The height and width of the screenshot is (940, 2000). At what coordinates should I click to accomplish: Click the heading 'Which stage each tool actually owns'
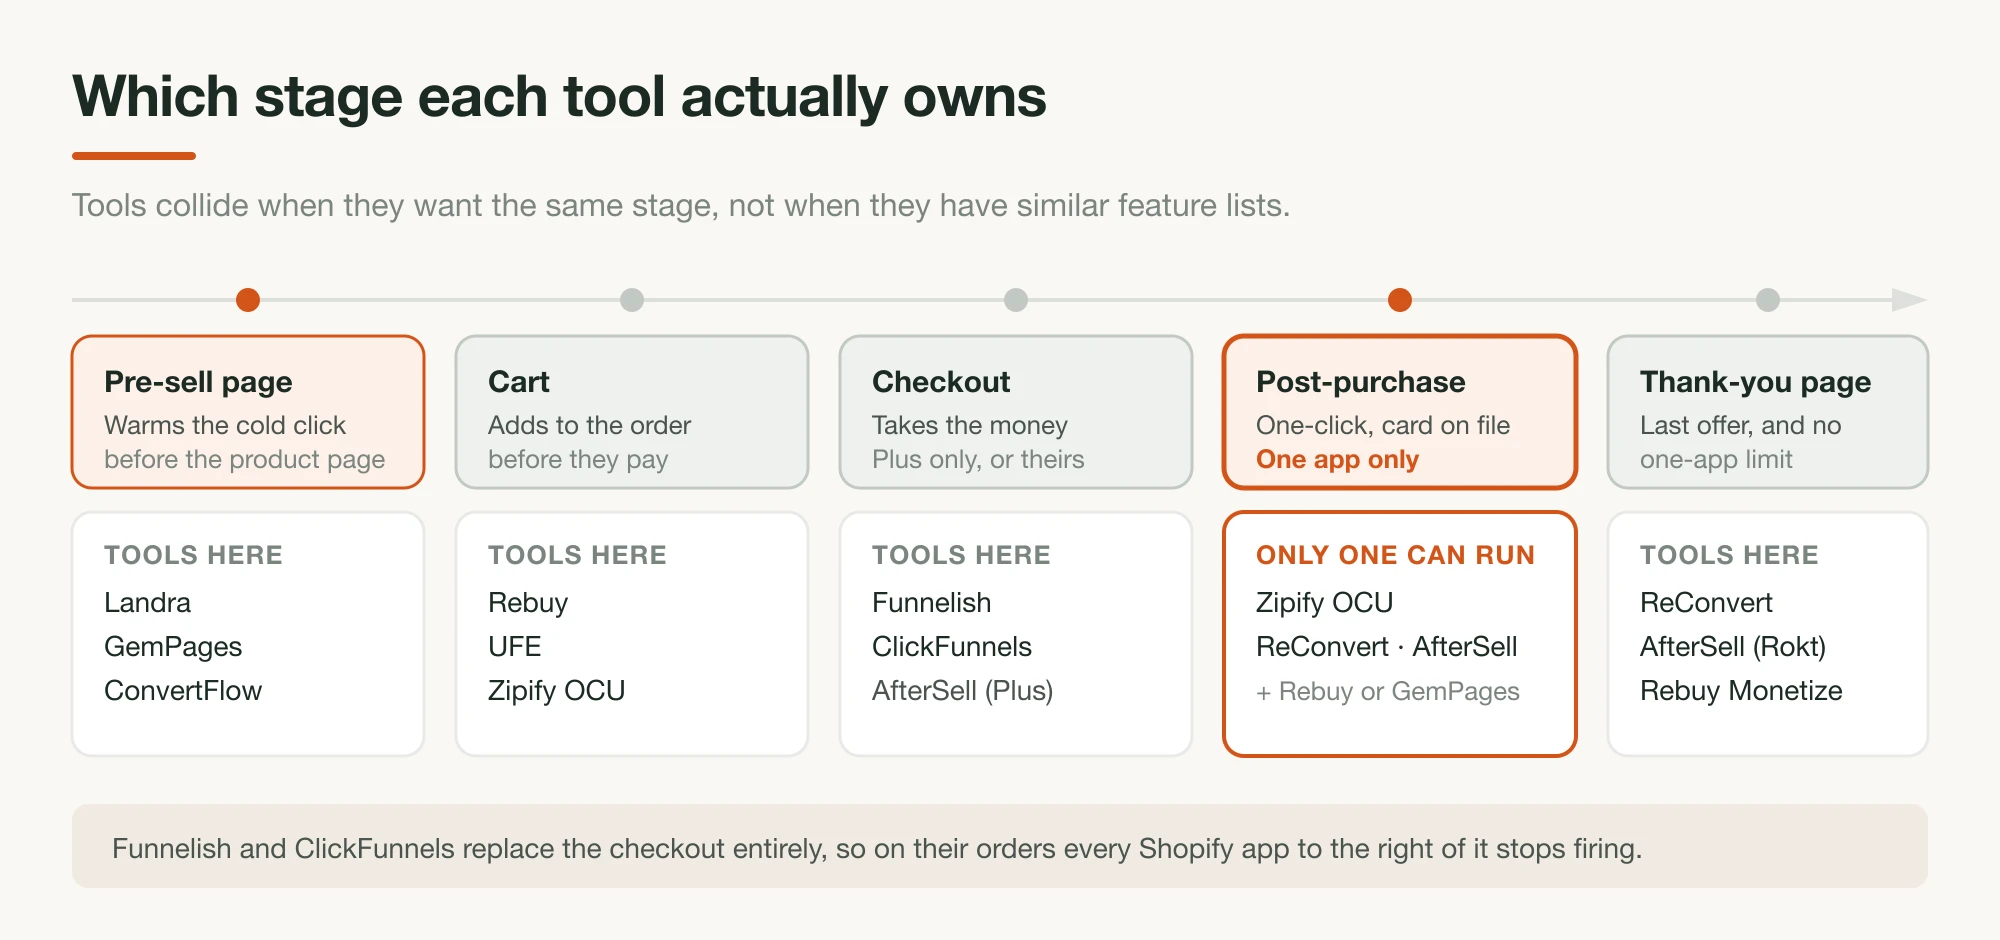[x=559, y=98]
